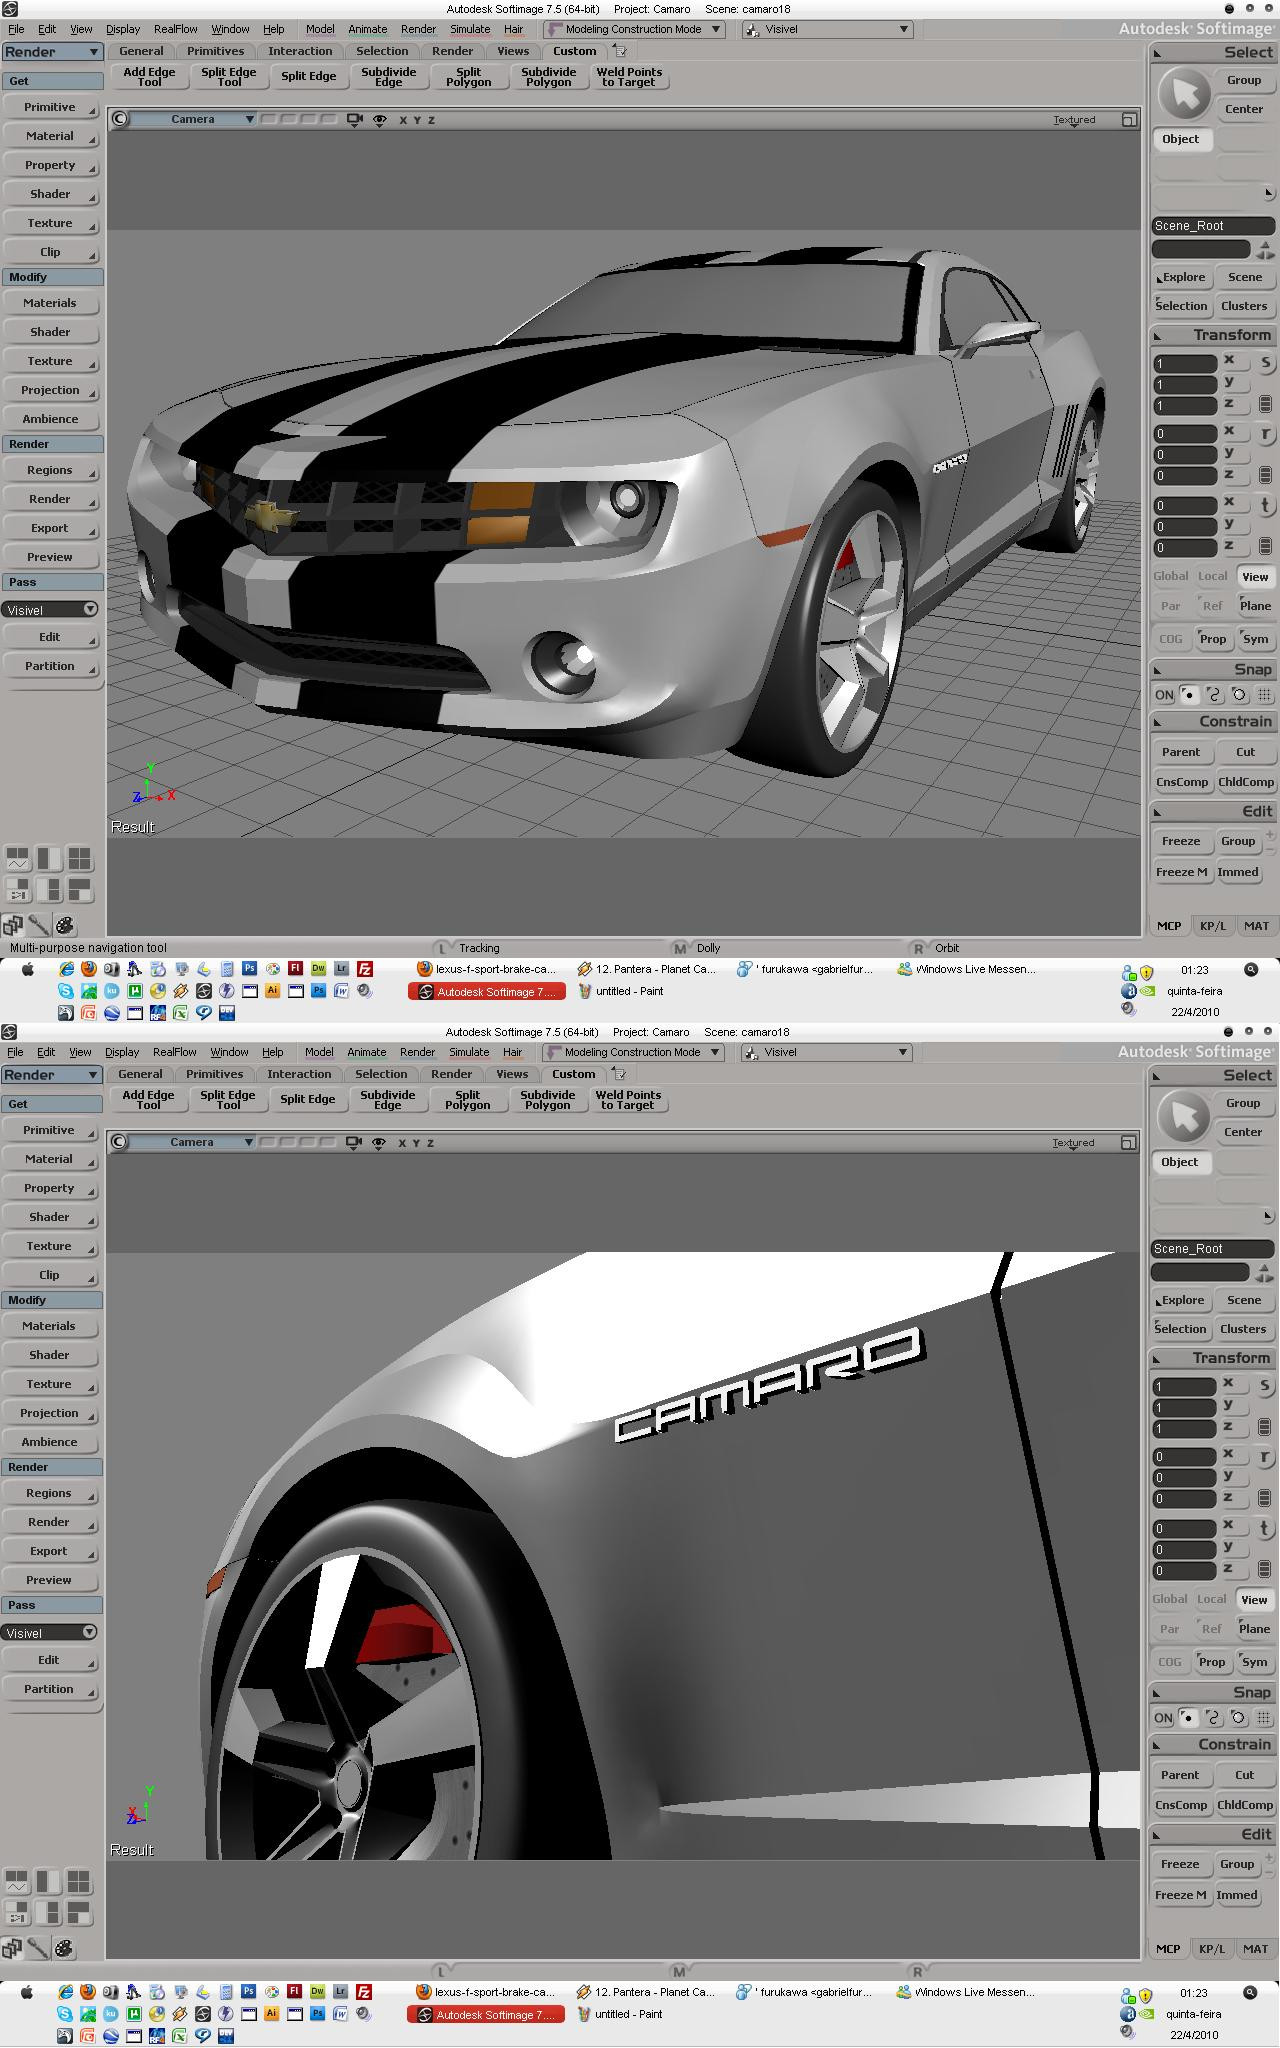Open the File menu in full-car window

[16, 29]
